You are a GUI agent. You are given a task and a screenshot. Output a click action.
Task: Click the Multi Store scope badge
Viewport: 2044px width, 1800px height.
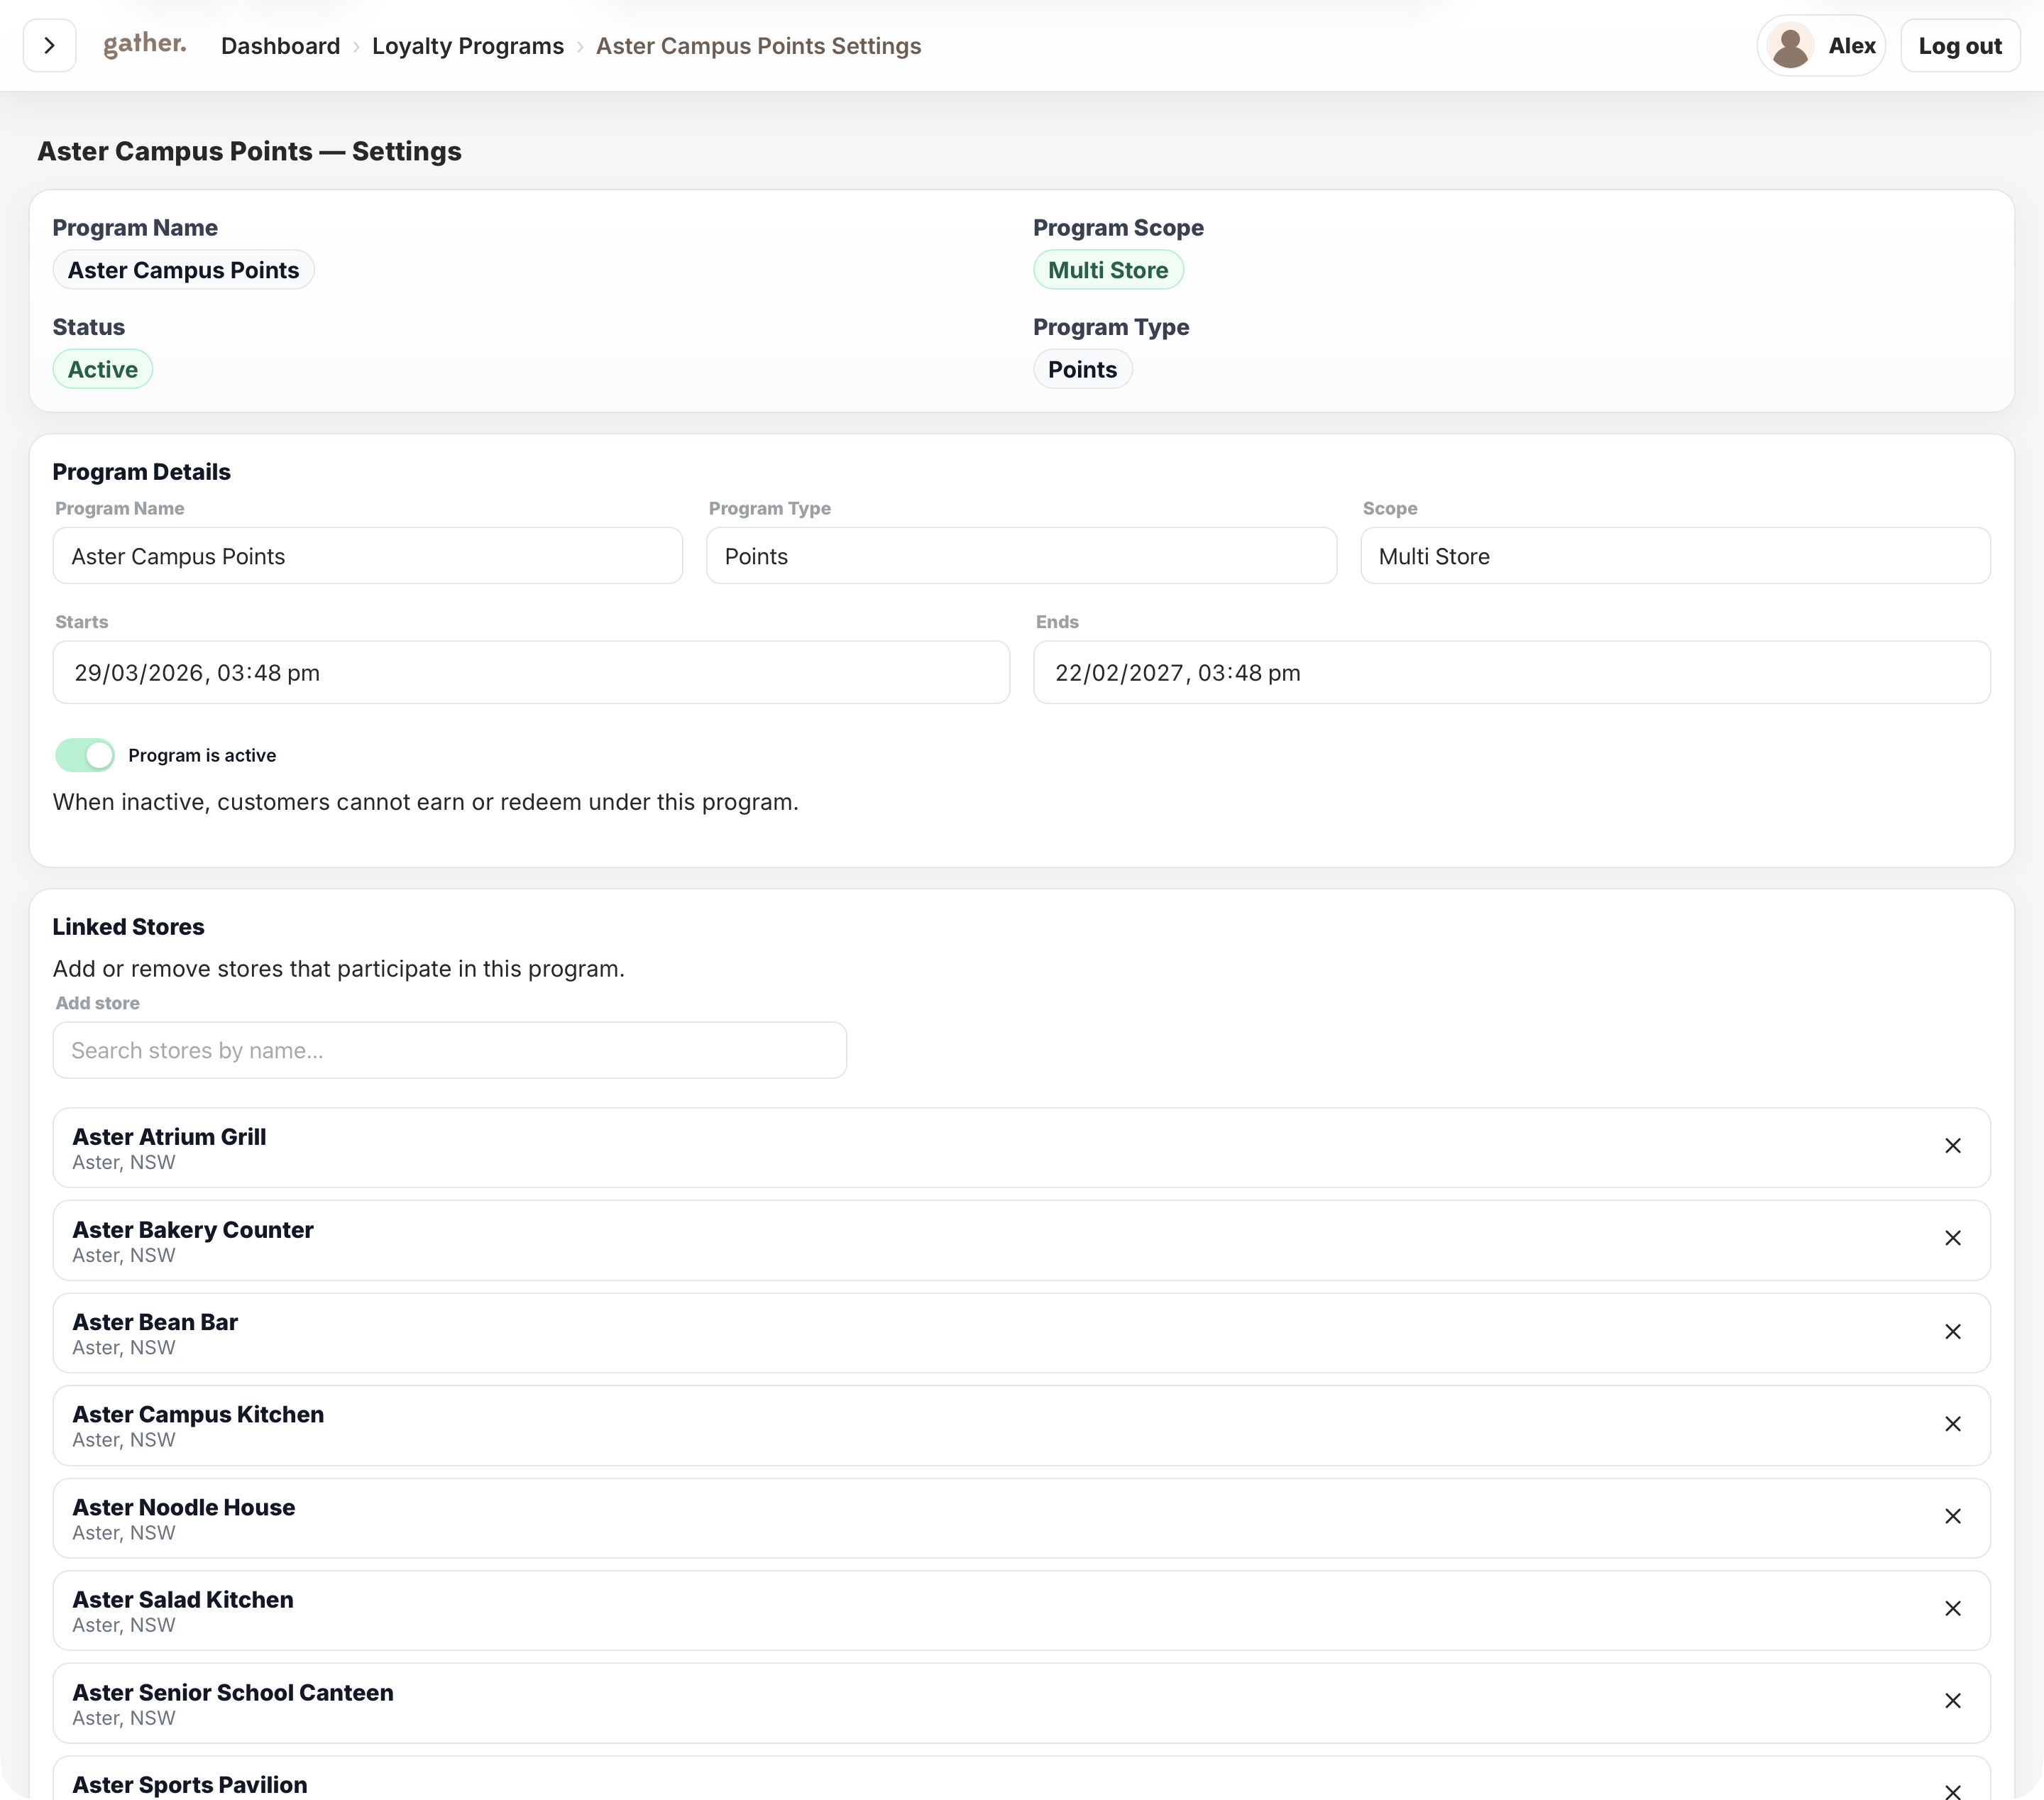[x=1108, y=270]
